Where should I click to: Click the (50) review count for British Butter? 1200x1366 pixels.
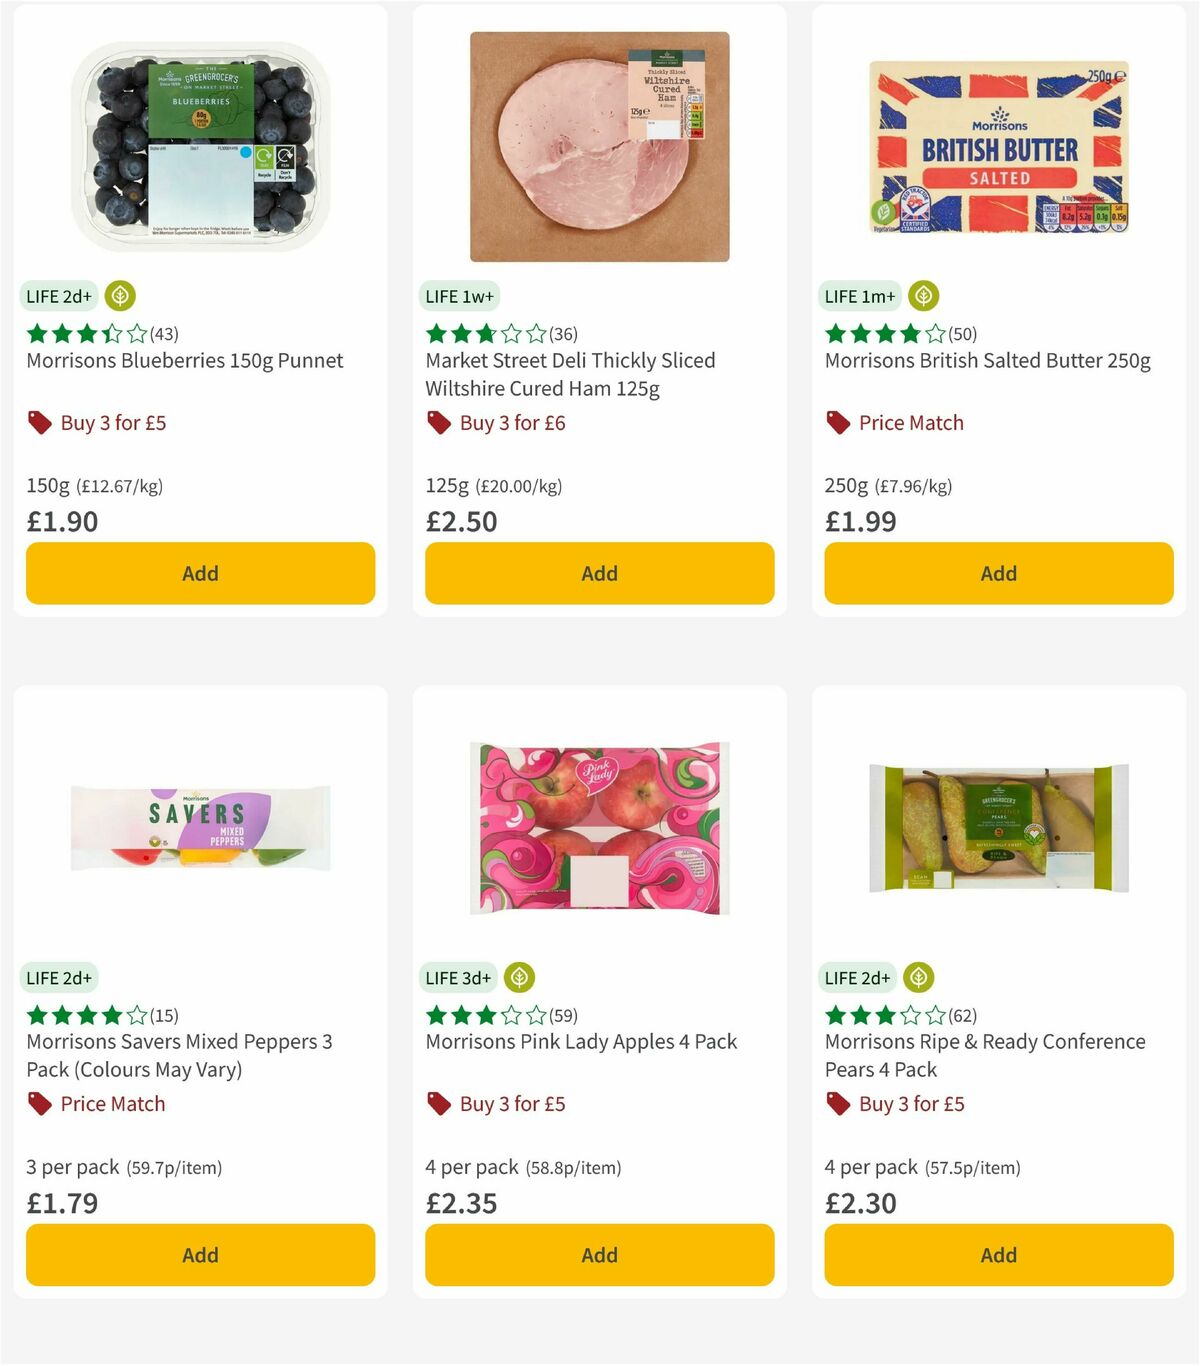[x=962, y=334]
